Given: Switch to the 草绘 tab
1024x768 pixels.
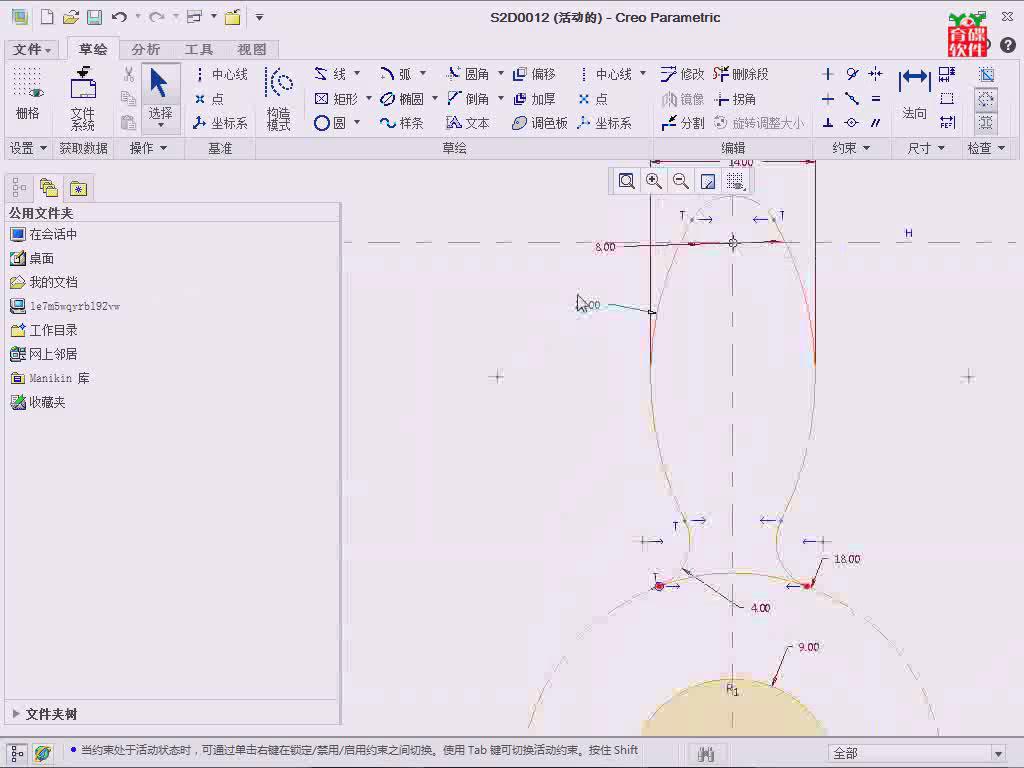Looking at the screenshot, I should tap(93, 49).
